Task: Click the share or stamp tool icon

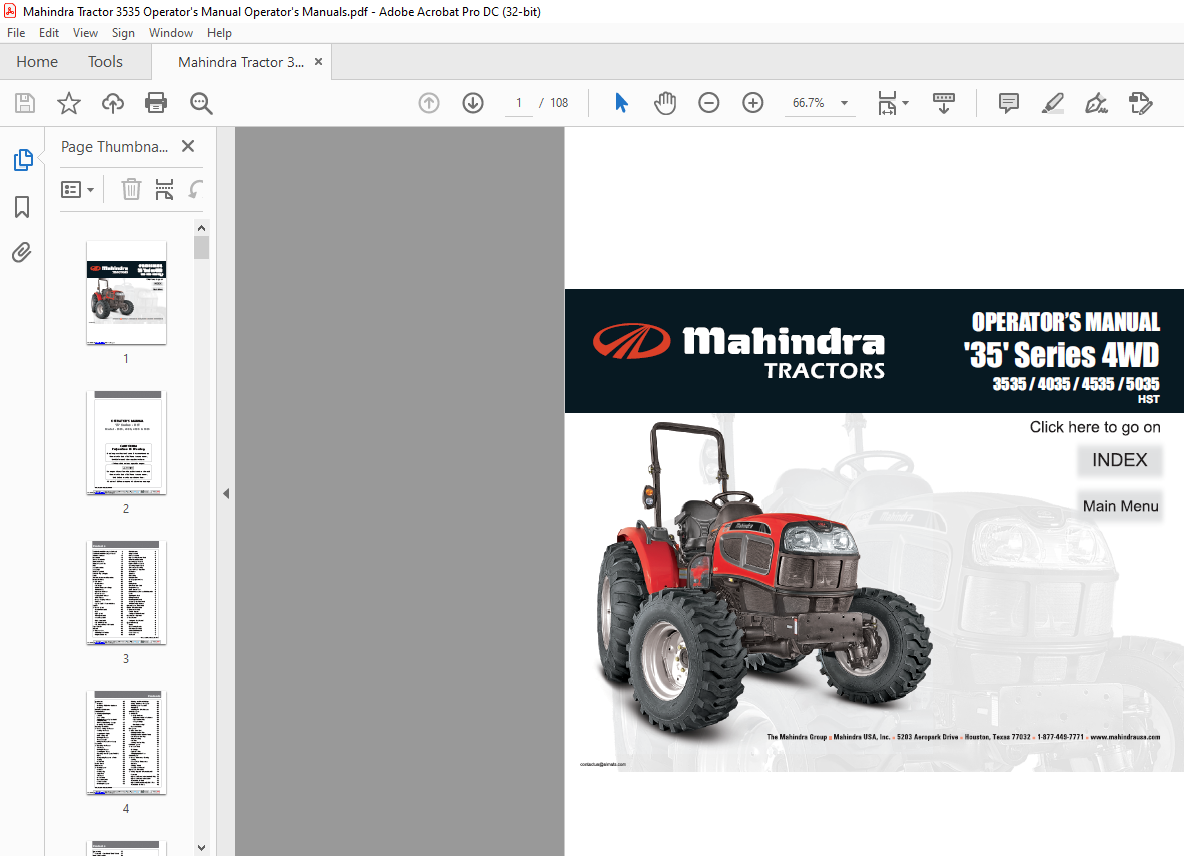Action: 1140,103
